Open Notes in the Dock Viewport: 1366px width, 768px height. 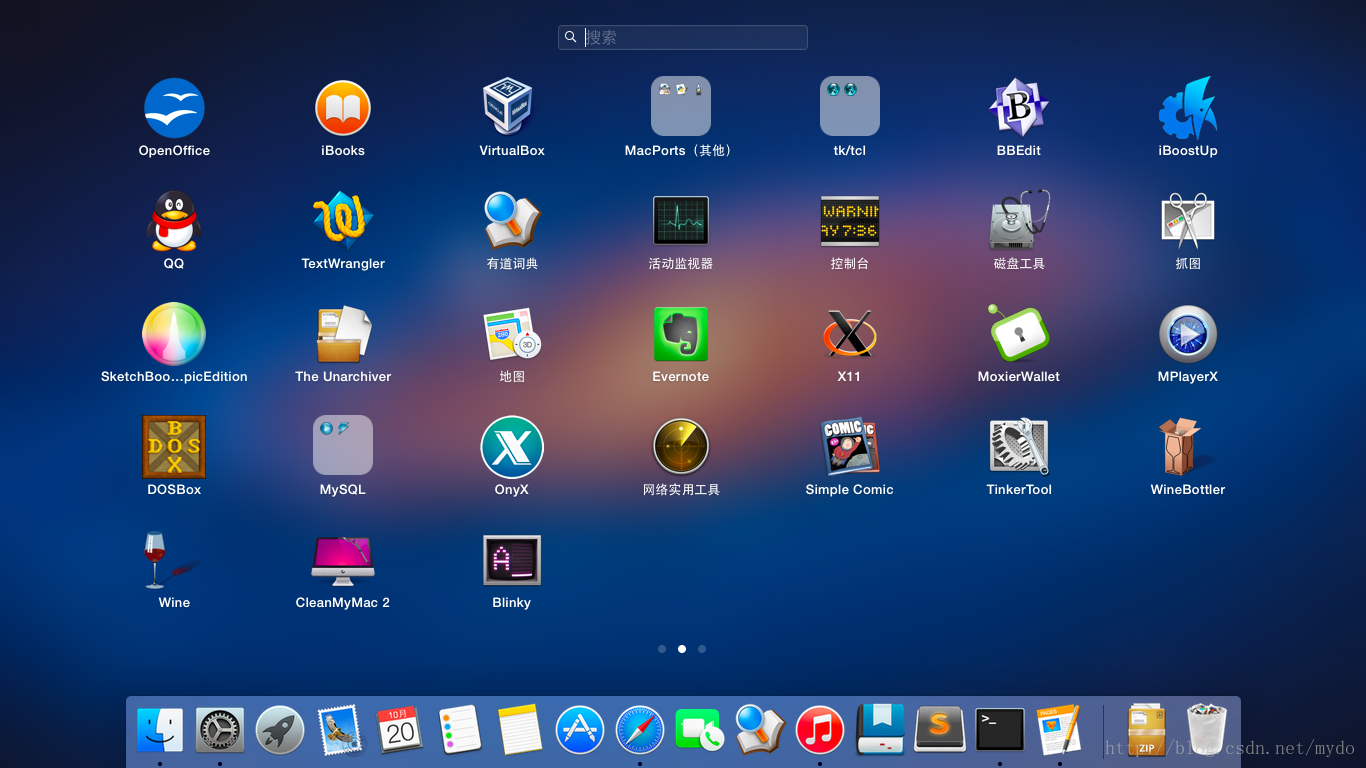click(x=520, y=730)
